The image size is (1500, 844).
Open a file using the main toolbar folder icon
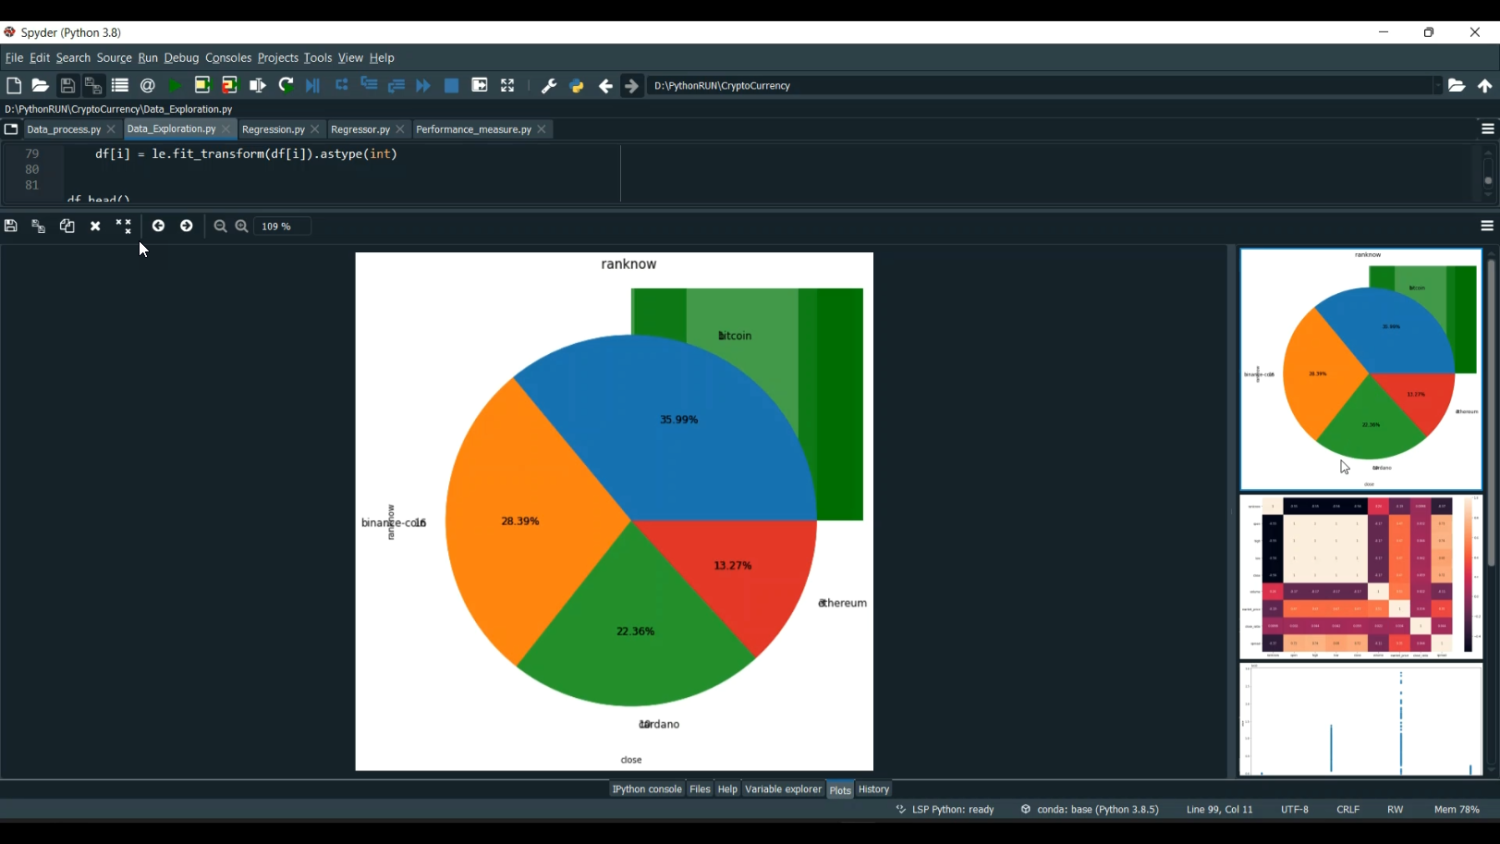pyautogui.click(x=40, y=86)
